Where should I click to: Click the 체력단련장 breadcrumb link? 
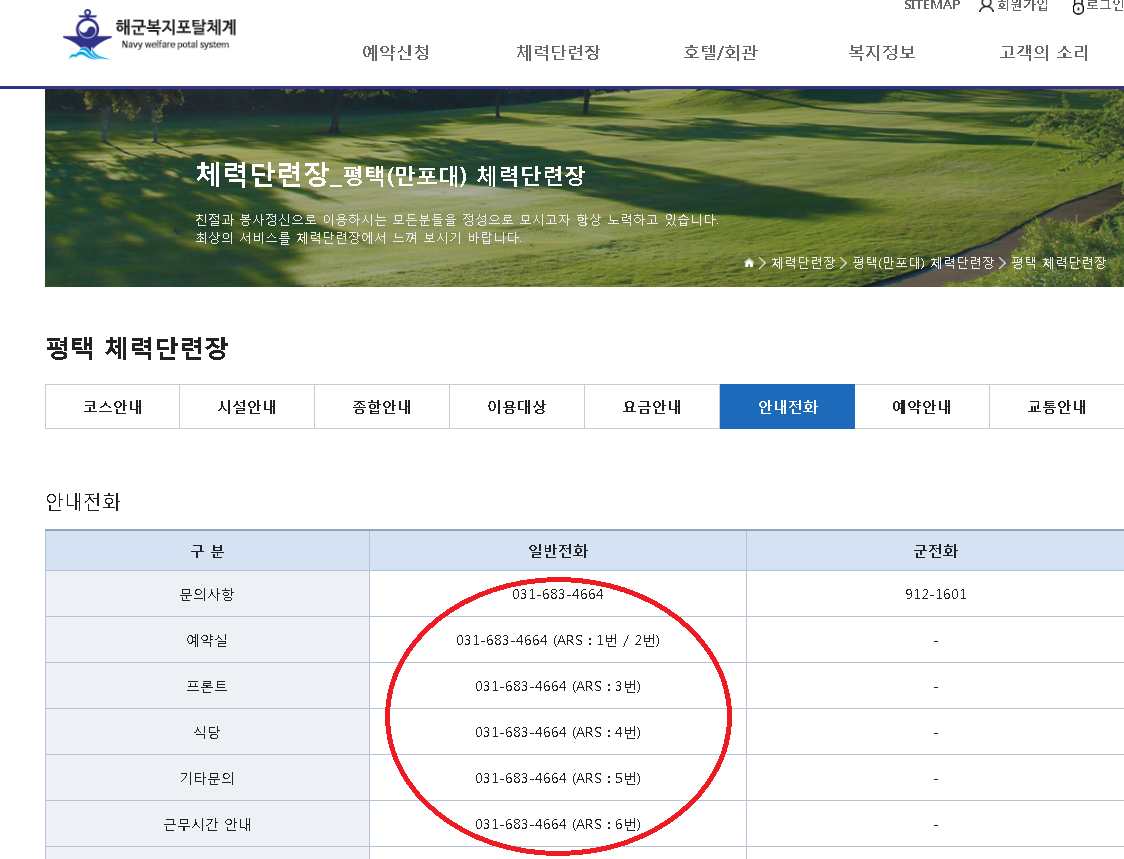pyautogui.click(x=801, y=263)
